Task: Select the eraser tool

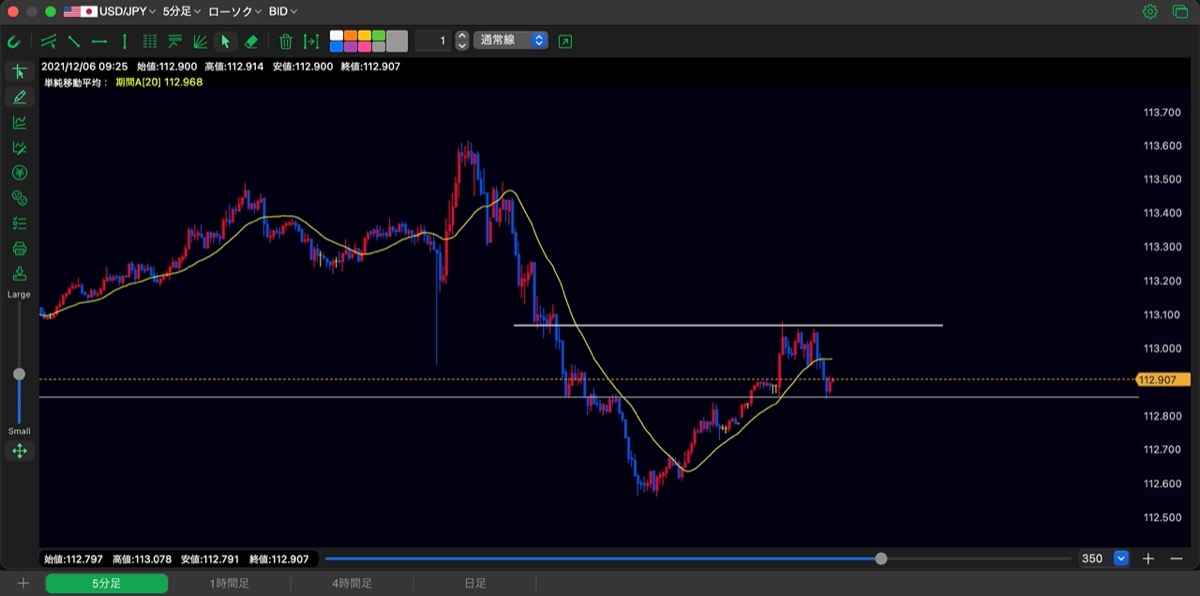Action: 251,41
